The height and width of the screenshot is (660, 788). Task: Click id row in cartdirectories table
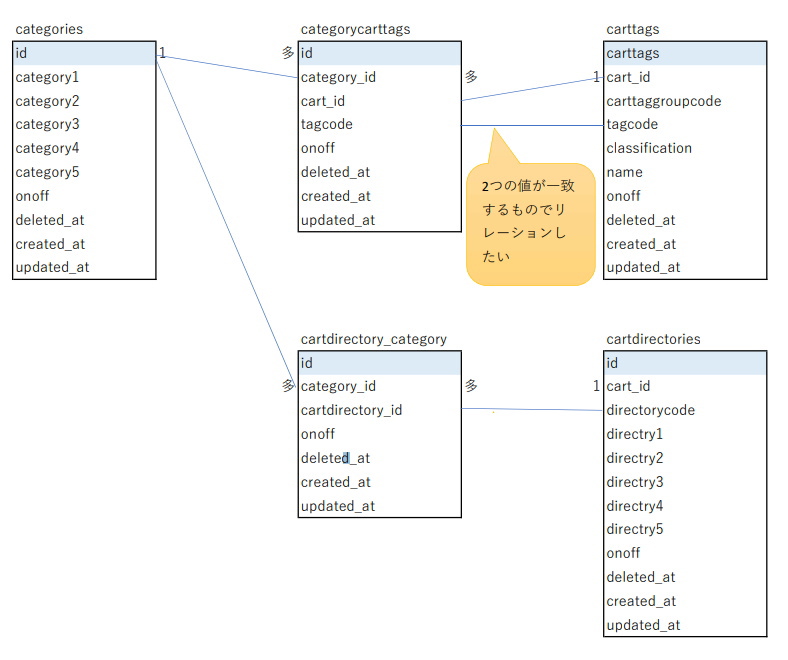click(x=685, y=363)
